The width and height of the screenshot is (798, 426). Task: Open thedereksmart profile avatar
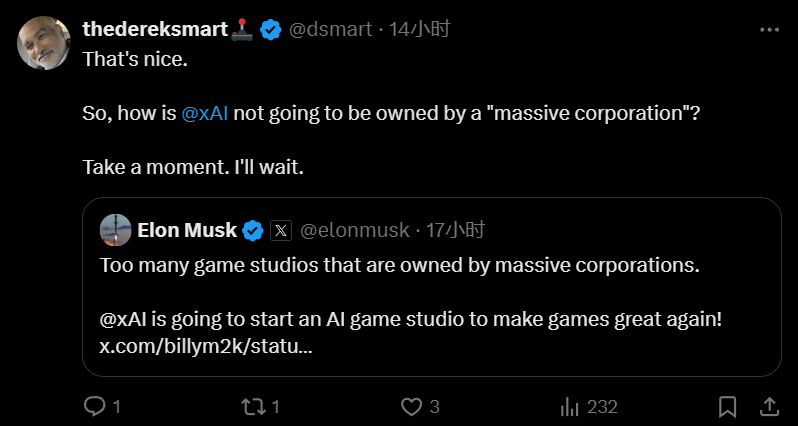44,44
